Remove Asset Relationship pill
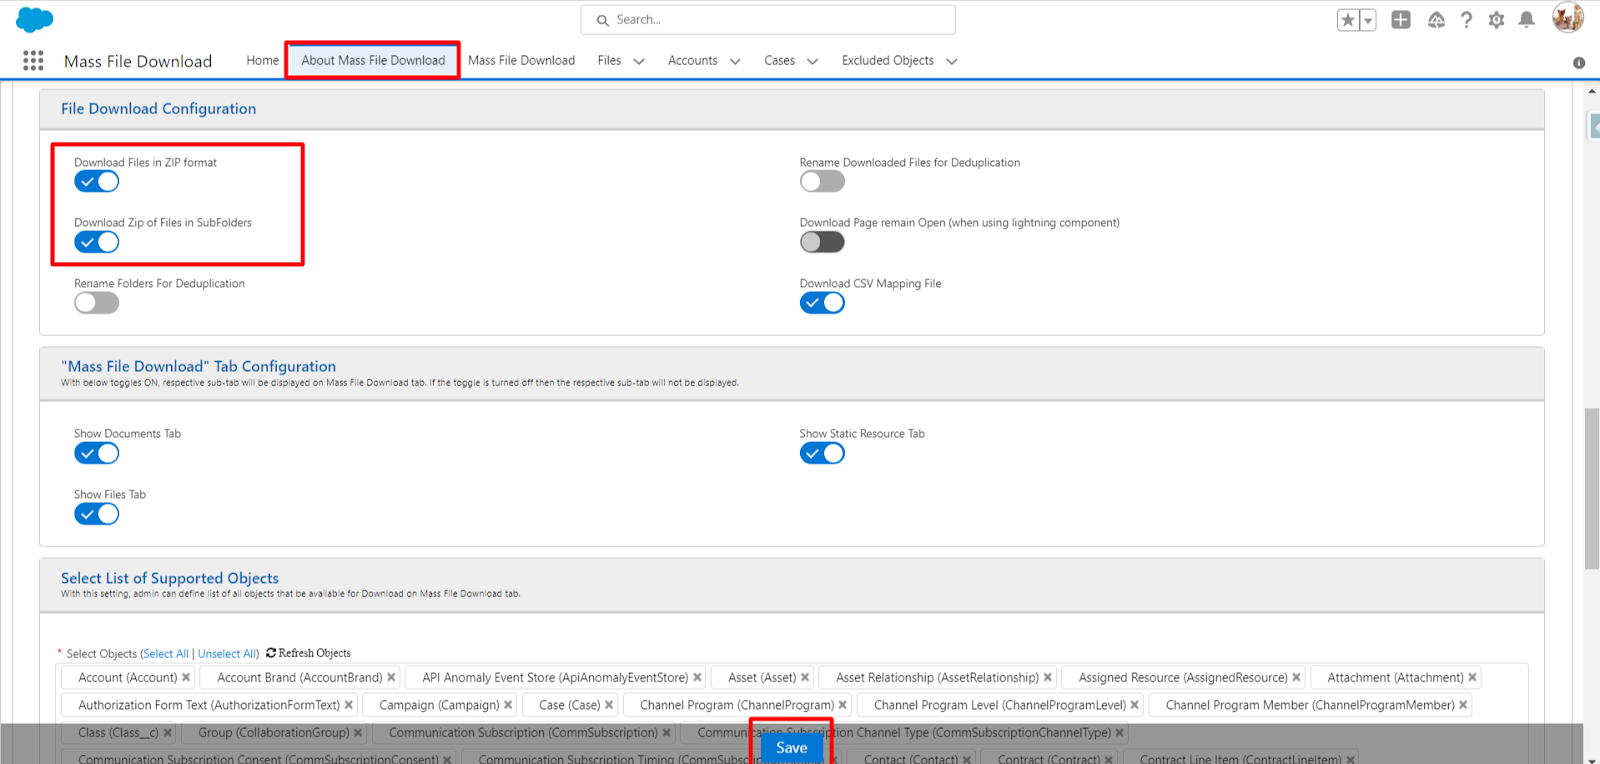The width and height of the screenshot is (1600, 764). point(1047,678)
